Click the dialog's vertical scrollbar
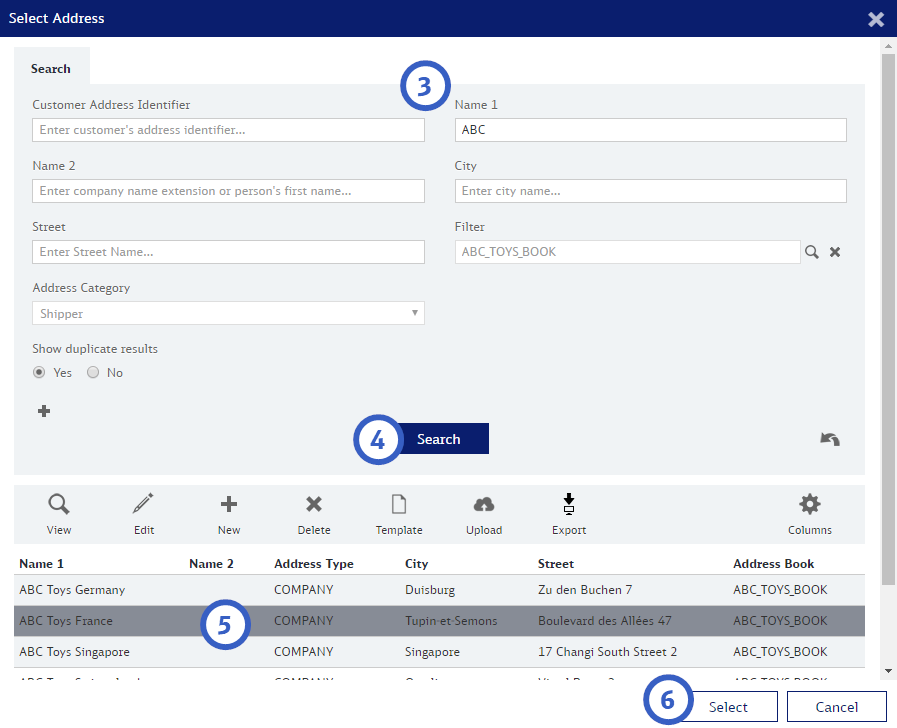 (x=888, y=319)
